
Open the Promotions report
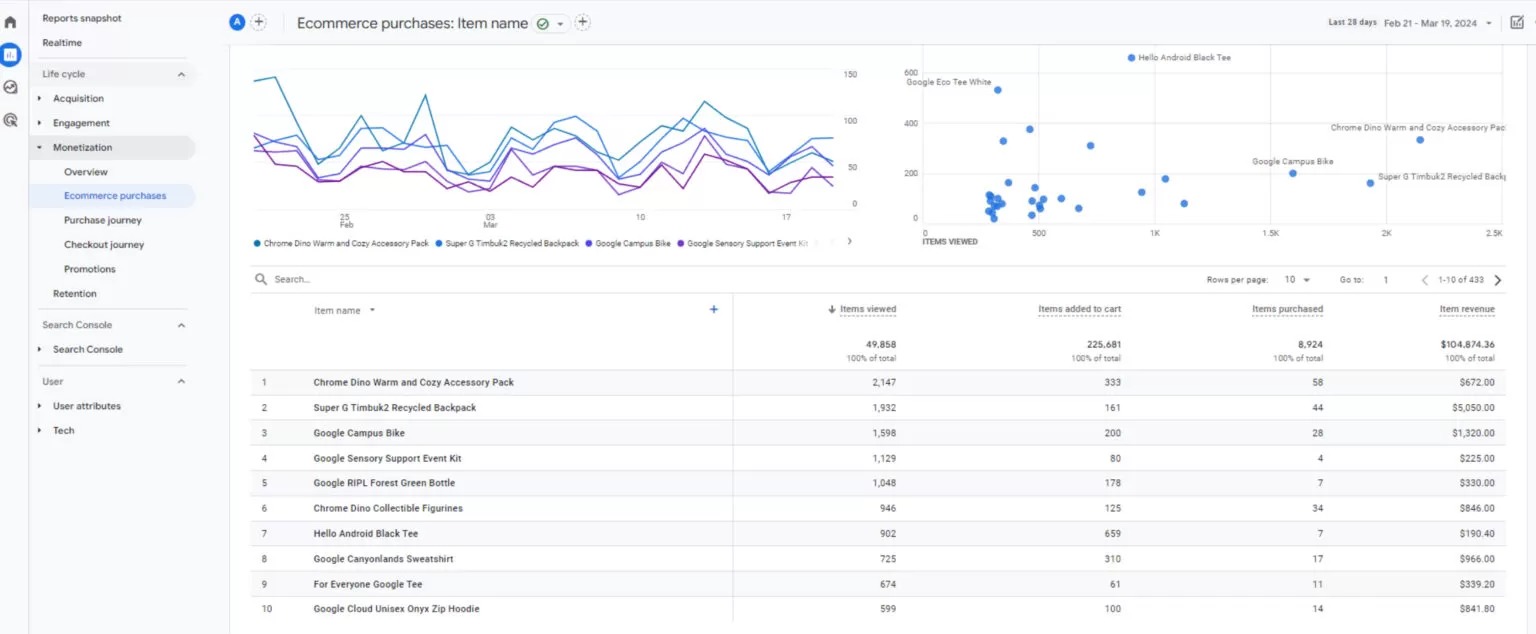(90, 269)
